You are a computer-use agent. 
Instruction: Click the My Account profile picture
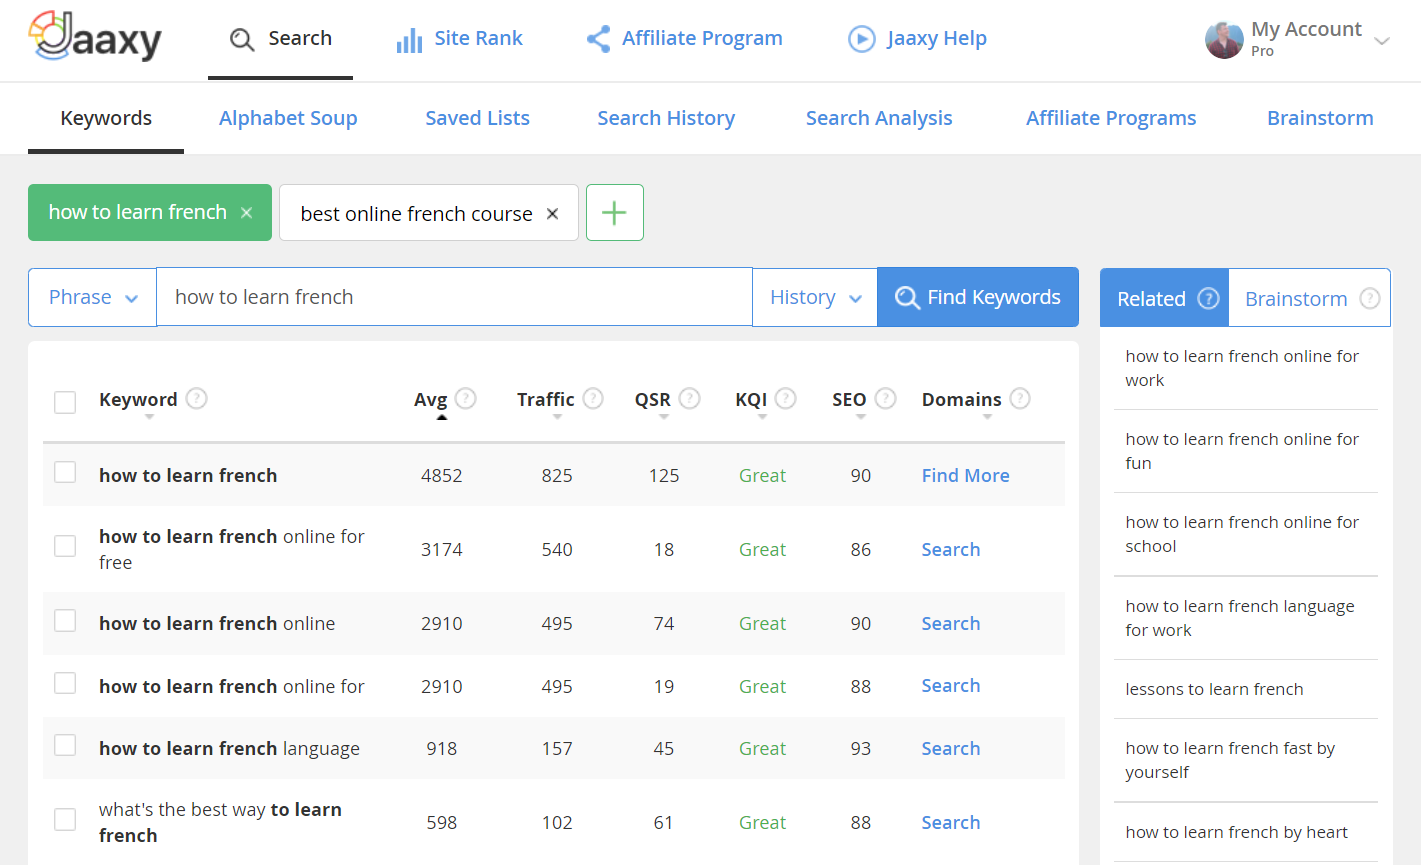[1224, 40]
